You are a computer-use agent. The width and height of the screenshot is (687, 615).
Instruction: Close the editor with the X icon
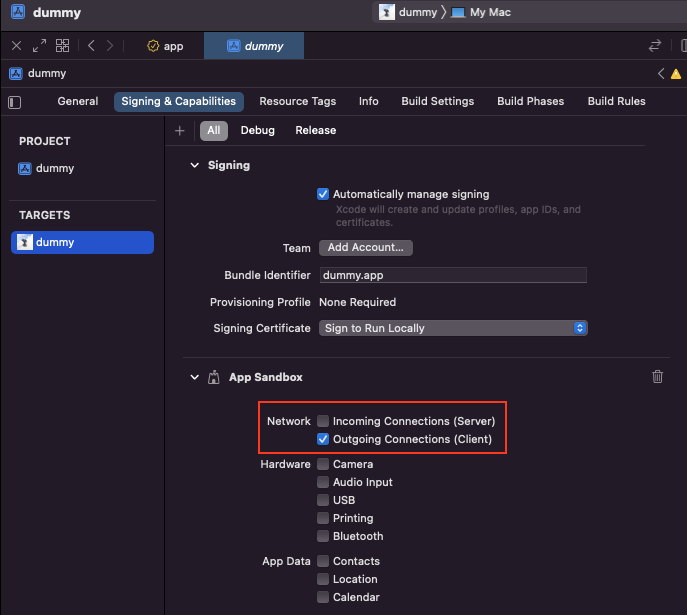click(17, 46)
